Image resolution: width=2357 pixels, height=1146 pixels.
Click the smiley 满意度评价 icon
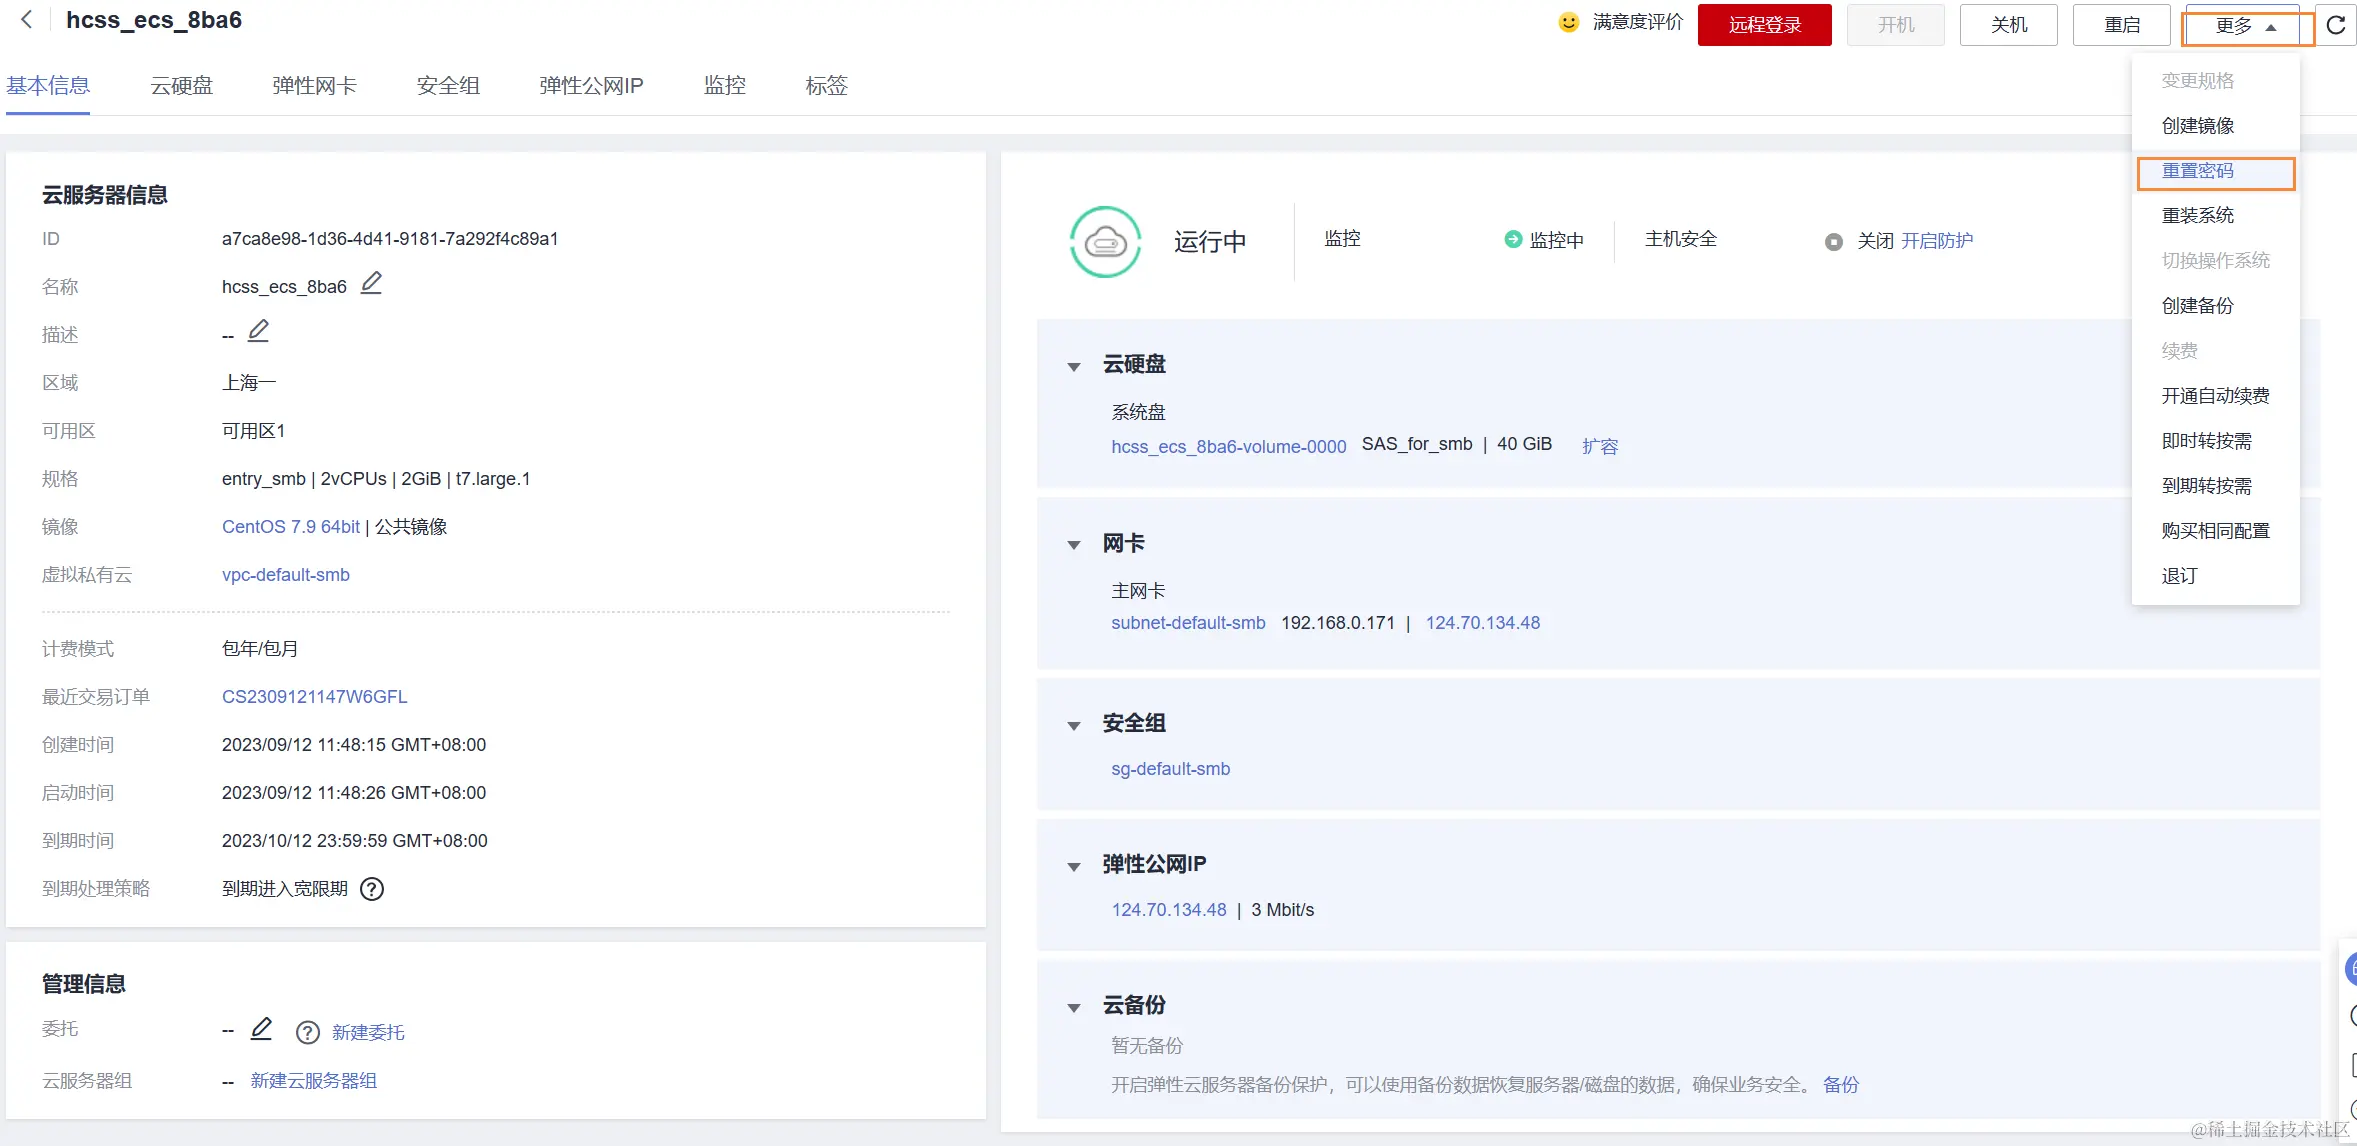click(1568, 22)
